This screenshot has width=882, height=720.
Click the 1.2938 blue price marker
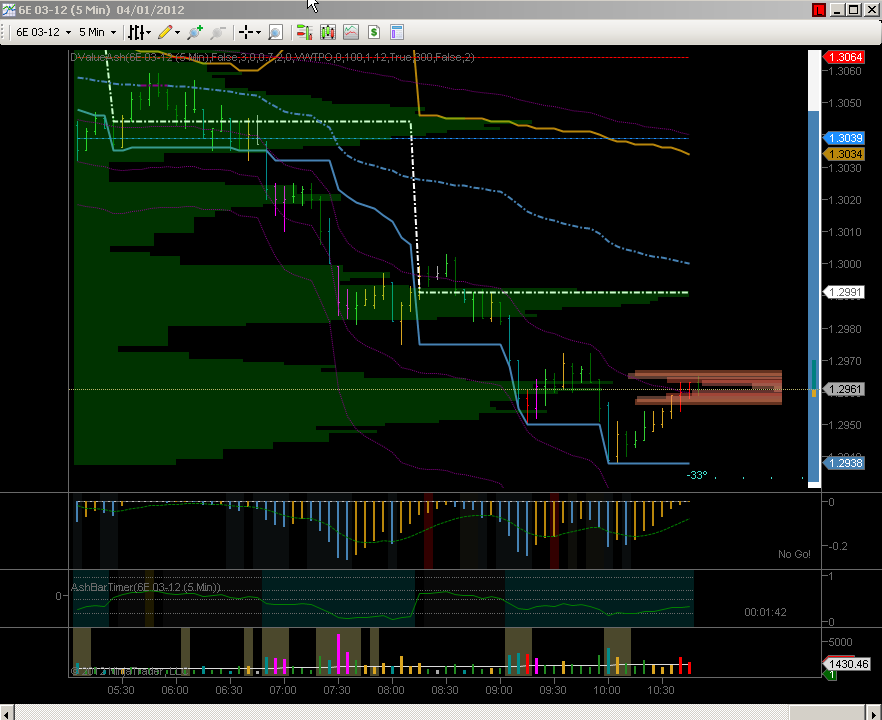[844, 463]
